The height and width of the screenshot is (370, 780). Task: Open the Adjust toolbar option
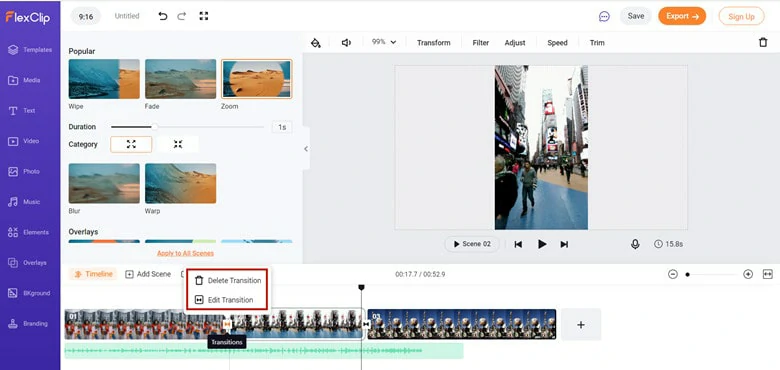coord(515,43)
